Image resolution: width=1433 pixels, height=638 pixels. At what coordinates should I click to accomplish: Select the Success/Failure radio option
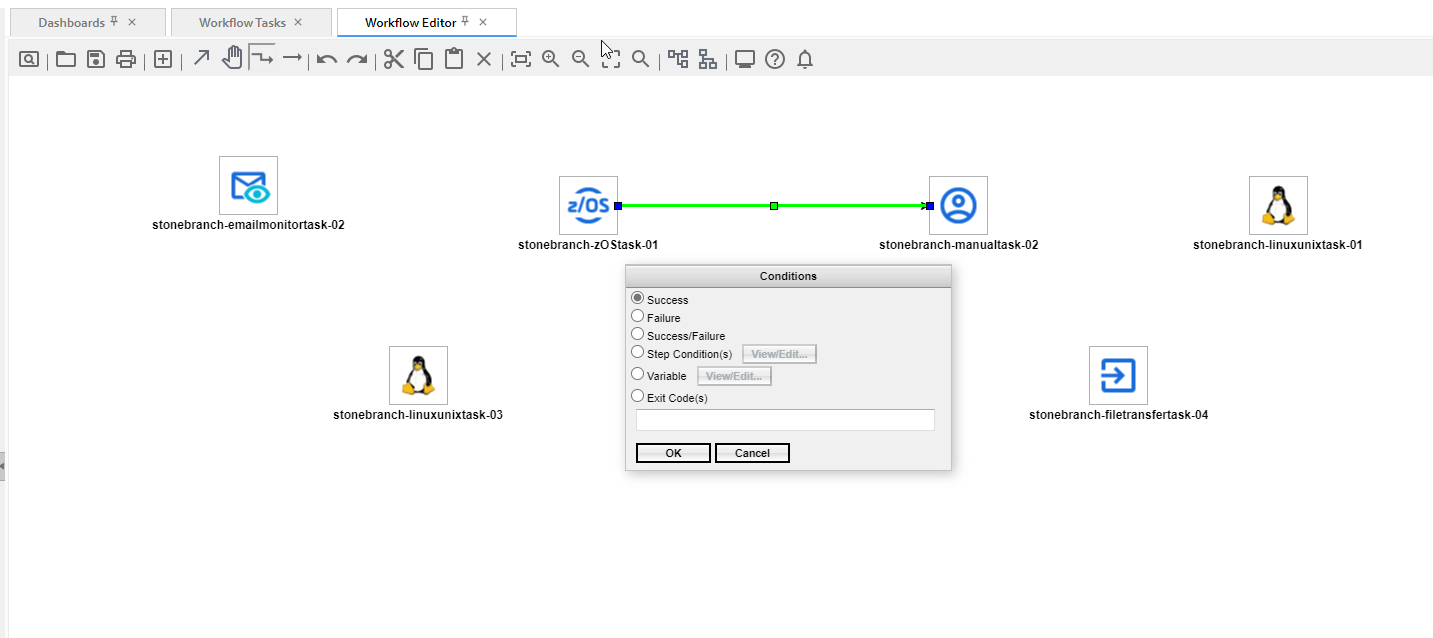[x=638, y=335]
